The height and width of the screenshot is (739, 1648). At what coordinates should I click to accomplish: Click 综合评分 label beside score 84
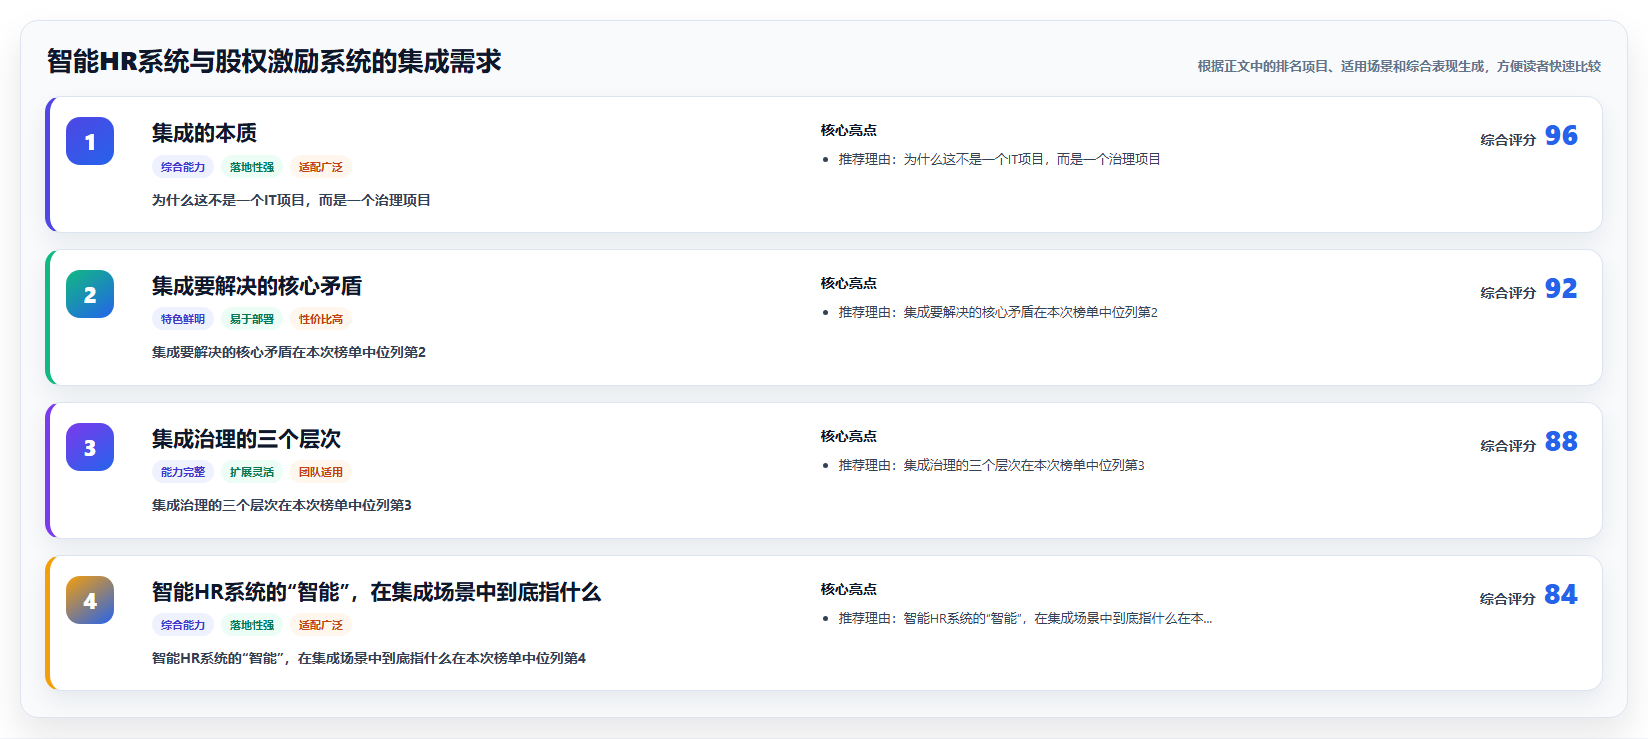[x=1508, y=599]
